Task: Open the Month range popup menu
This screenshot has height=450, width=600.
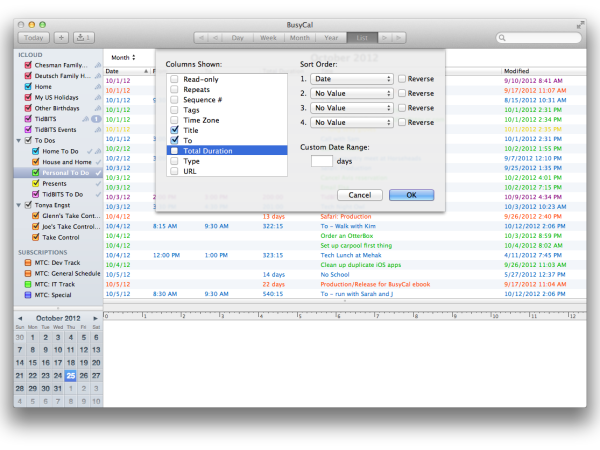Action: [x=123, y=57]
